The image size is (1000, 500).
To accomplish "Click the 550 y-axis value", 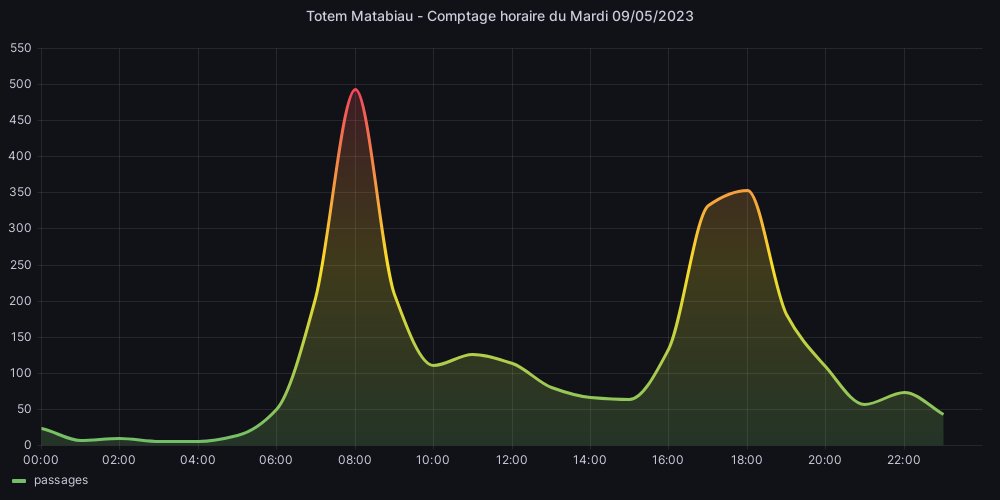I will 22,48.
